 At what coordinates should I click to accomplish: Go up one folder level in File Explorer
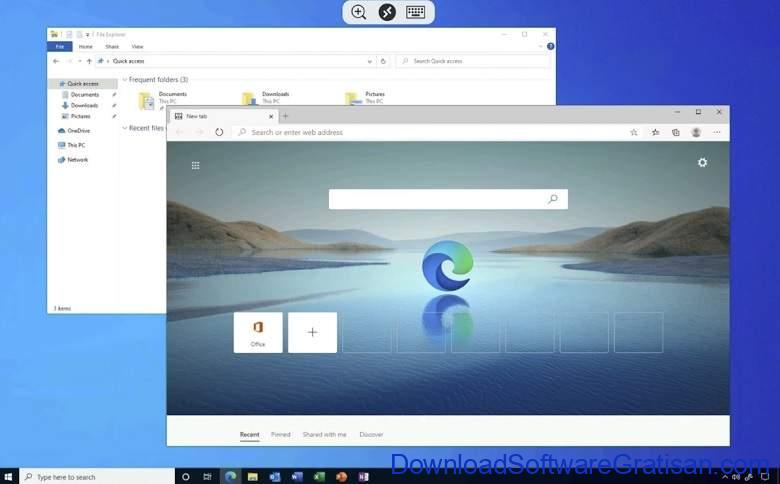pyautogui.click(x=89, y=61)
